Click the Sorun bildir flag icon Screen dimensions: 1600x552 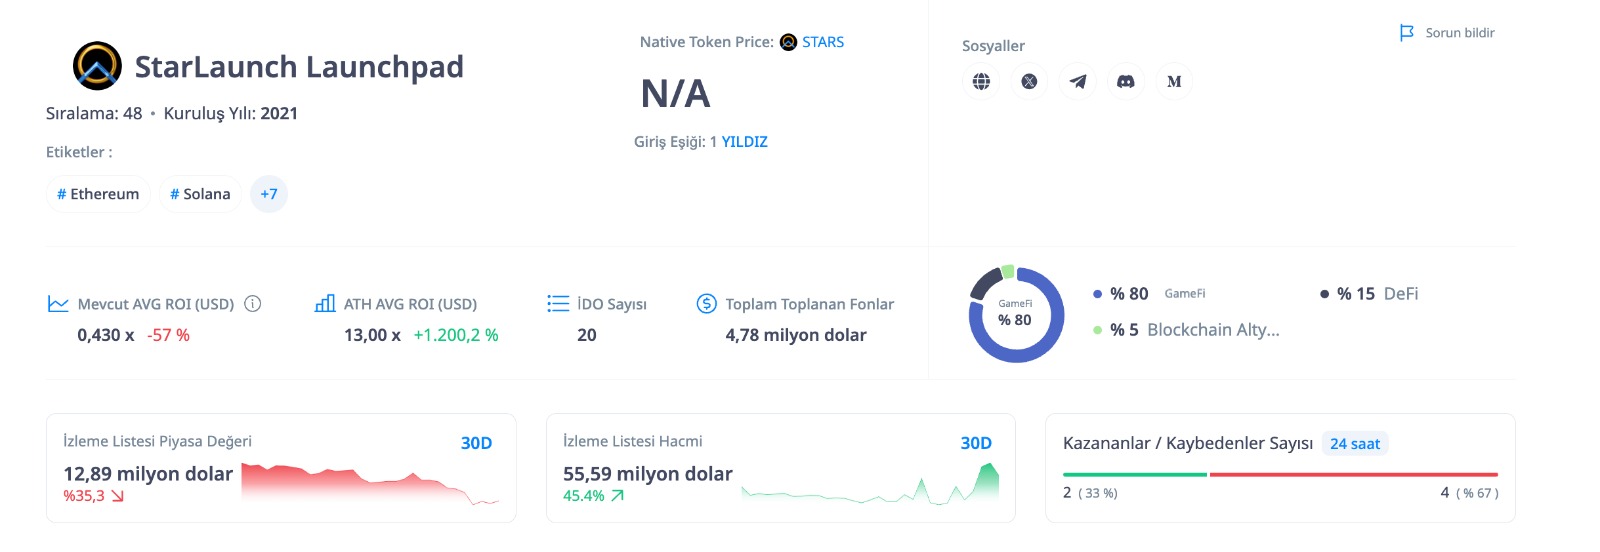1407,33
